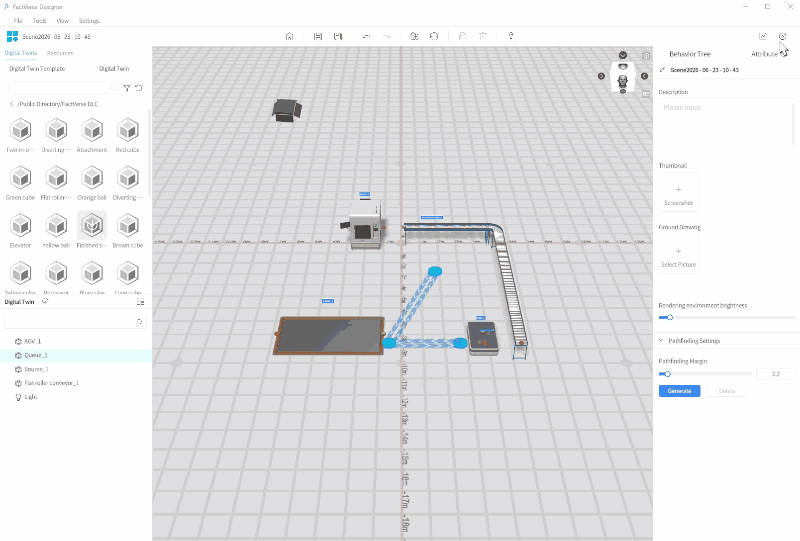Click the Screenshot thumbnail button
800x541 pixels.
click(x=679, y=193)
